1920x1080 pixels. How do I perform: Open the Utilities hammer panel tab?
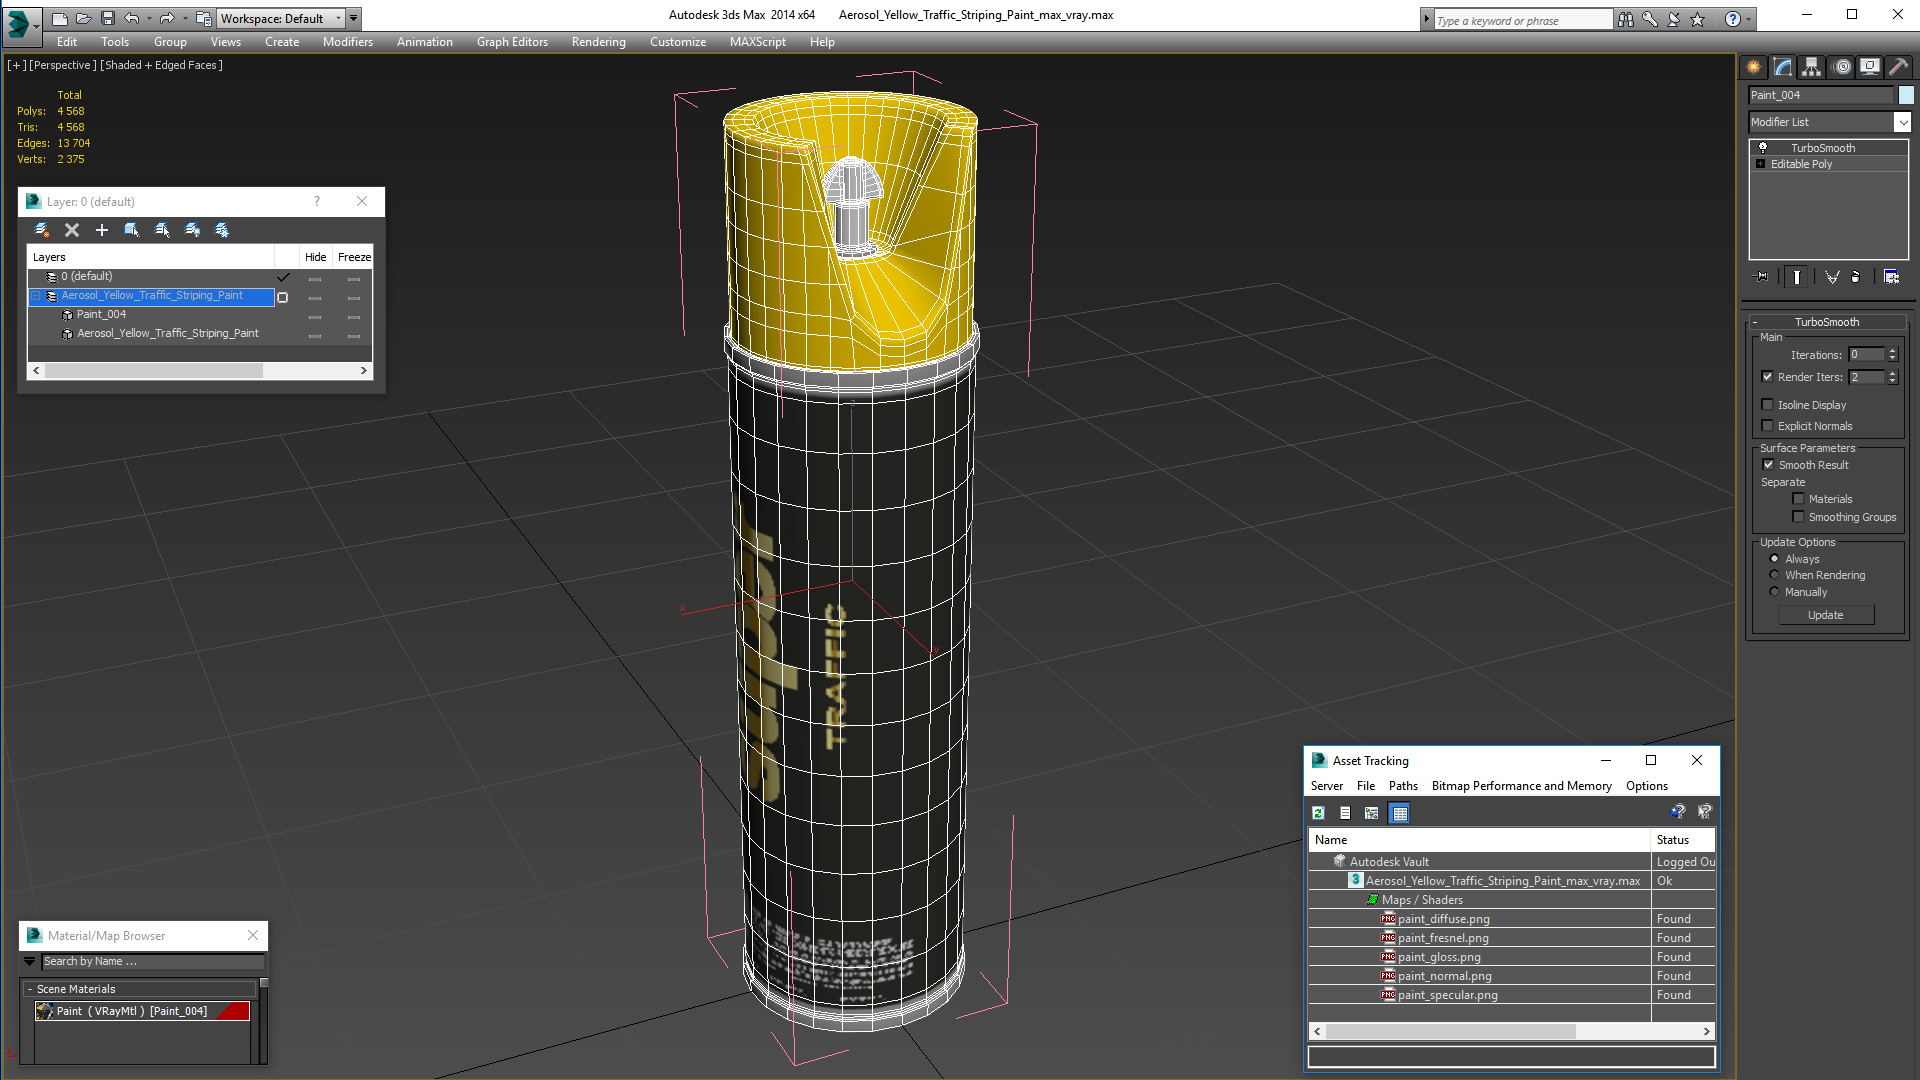pos(1898,67)
